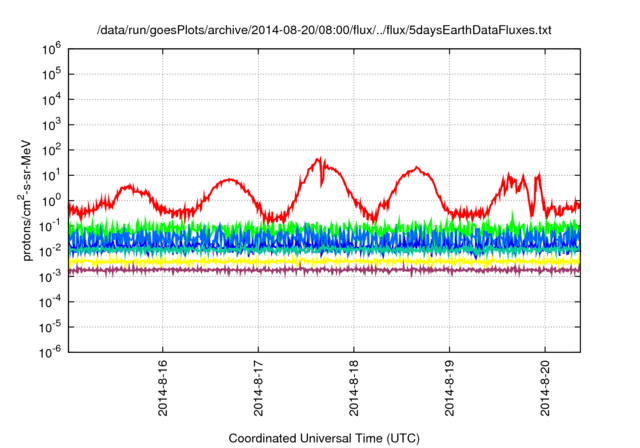Click the 2014-8-17 date tick label
This screenshot has height=448, width=640.
(x=258, y=388)
